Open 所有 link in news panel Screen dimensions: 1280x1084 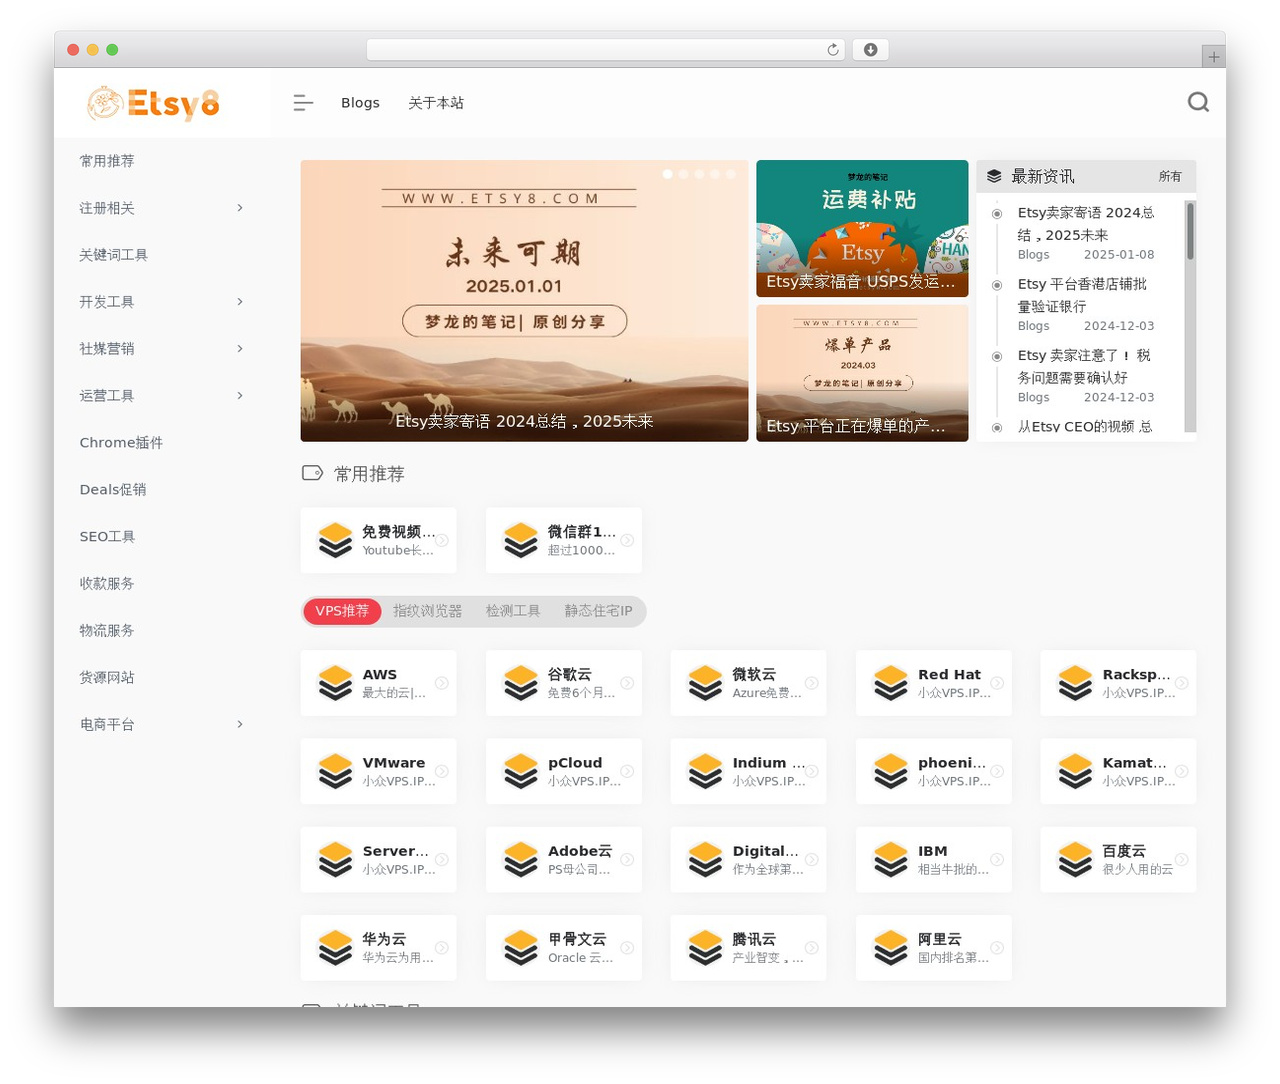pos(1170,176)
